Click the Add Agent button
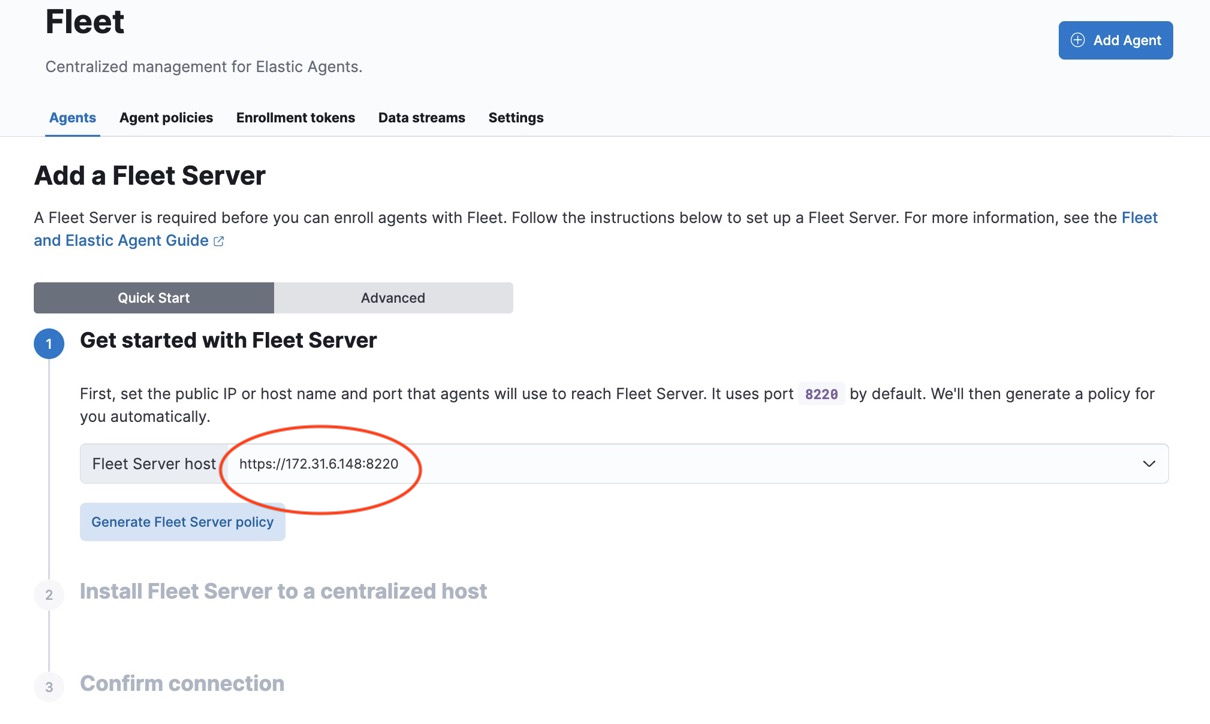The image size is (1210, 724). [x=1116, y=40]
